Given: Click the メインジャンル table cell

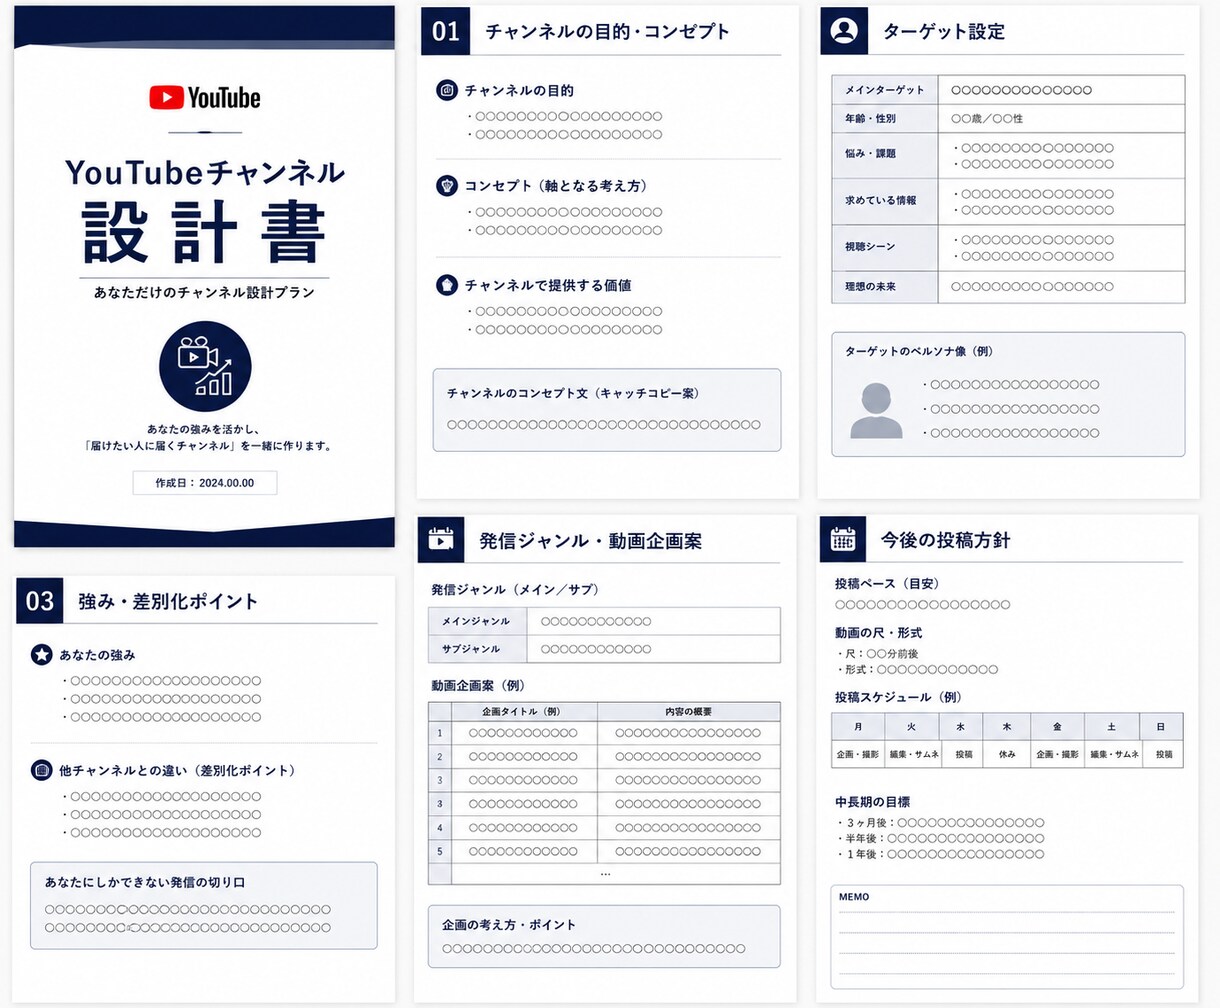Looking at the screenshot, I should coord(477,621).
